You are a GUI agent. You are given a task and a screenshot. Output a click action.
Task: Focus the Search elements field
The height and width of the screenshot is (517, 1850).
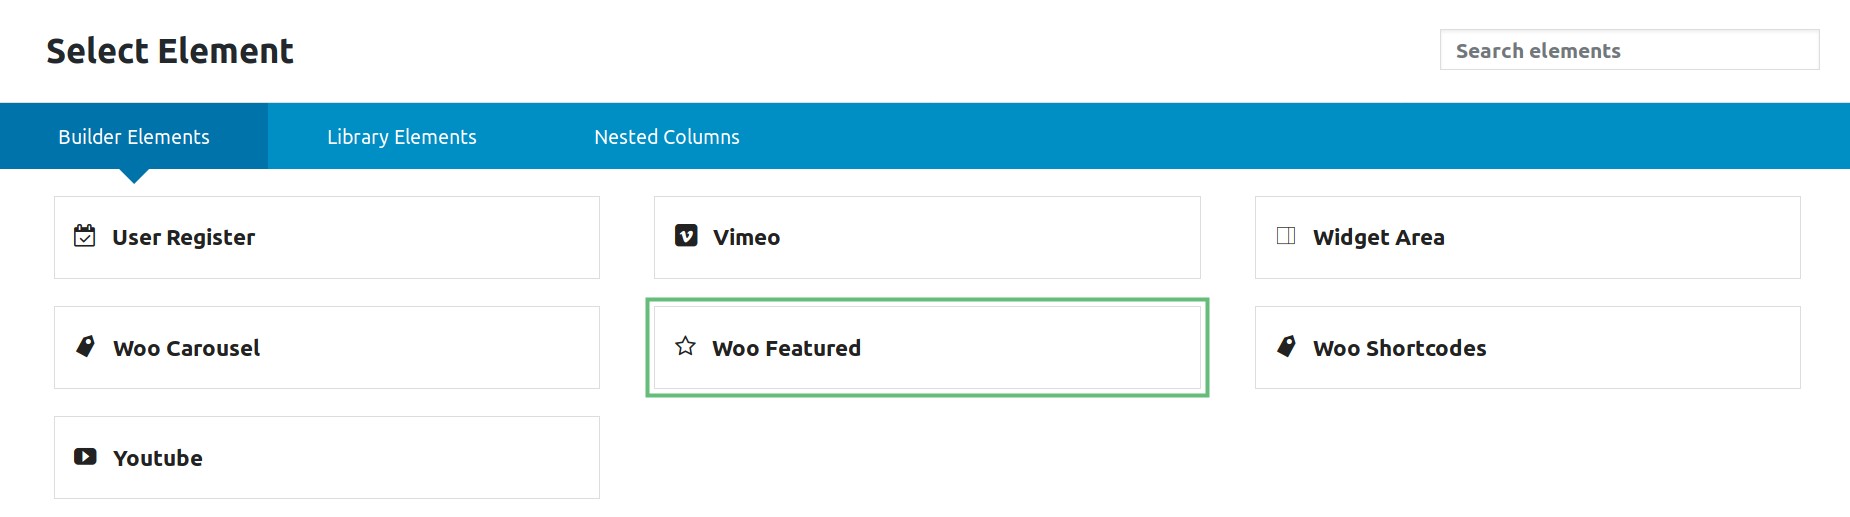pos(1629,50)
